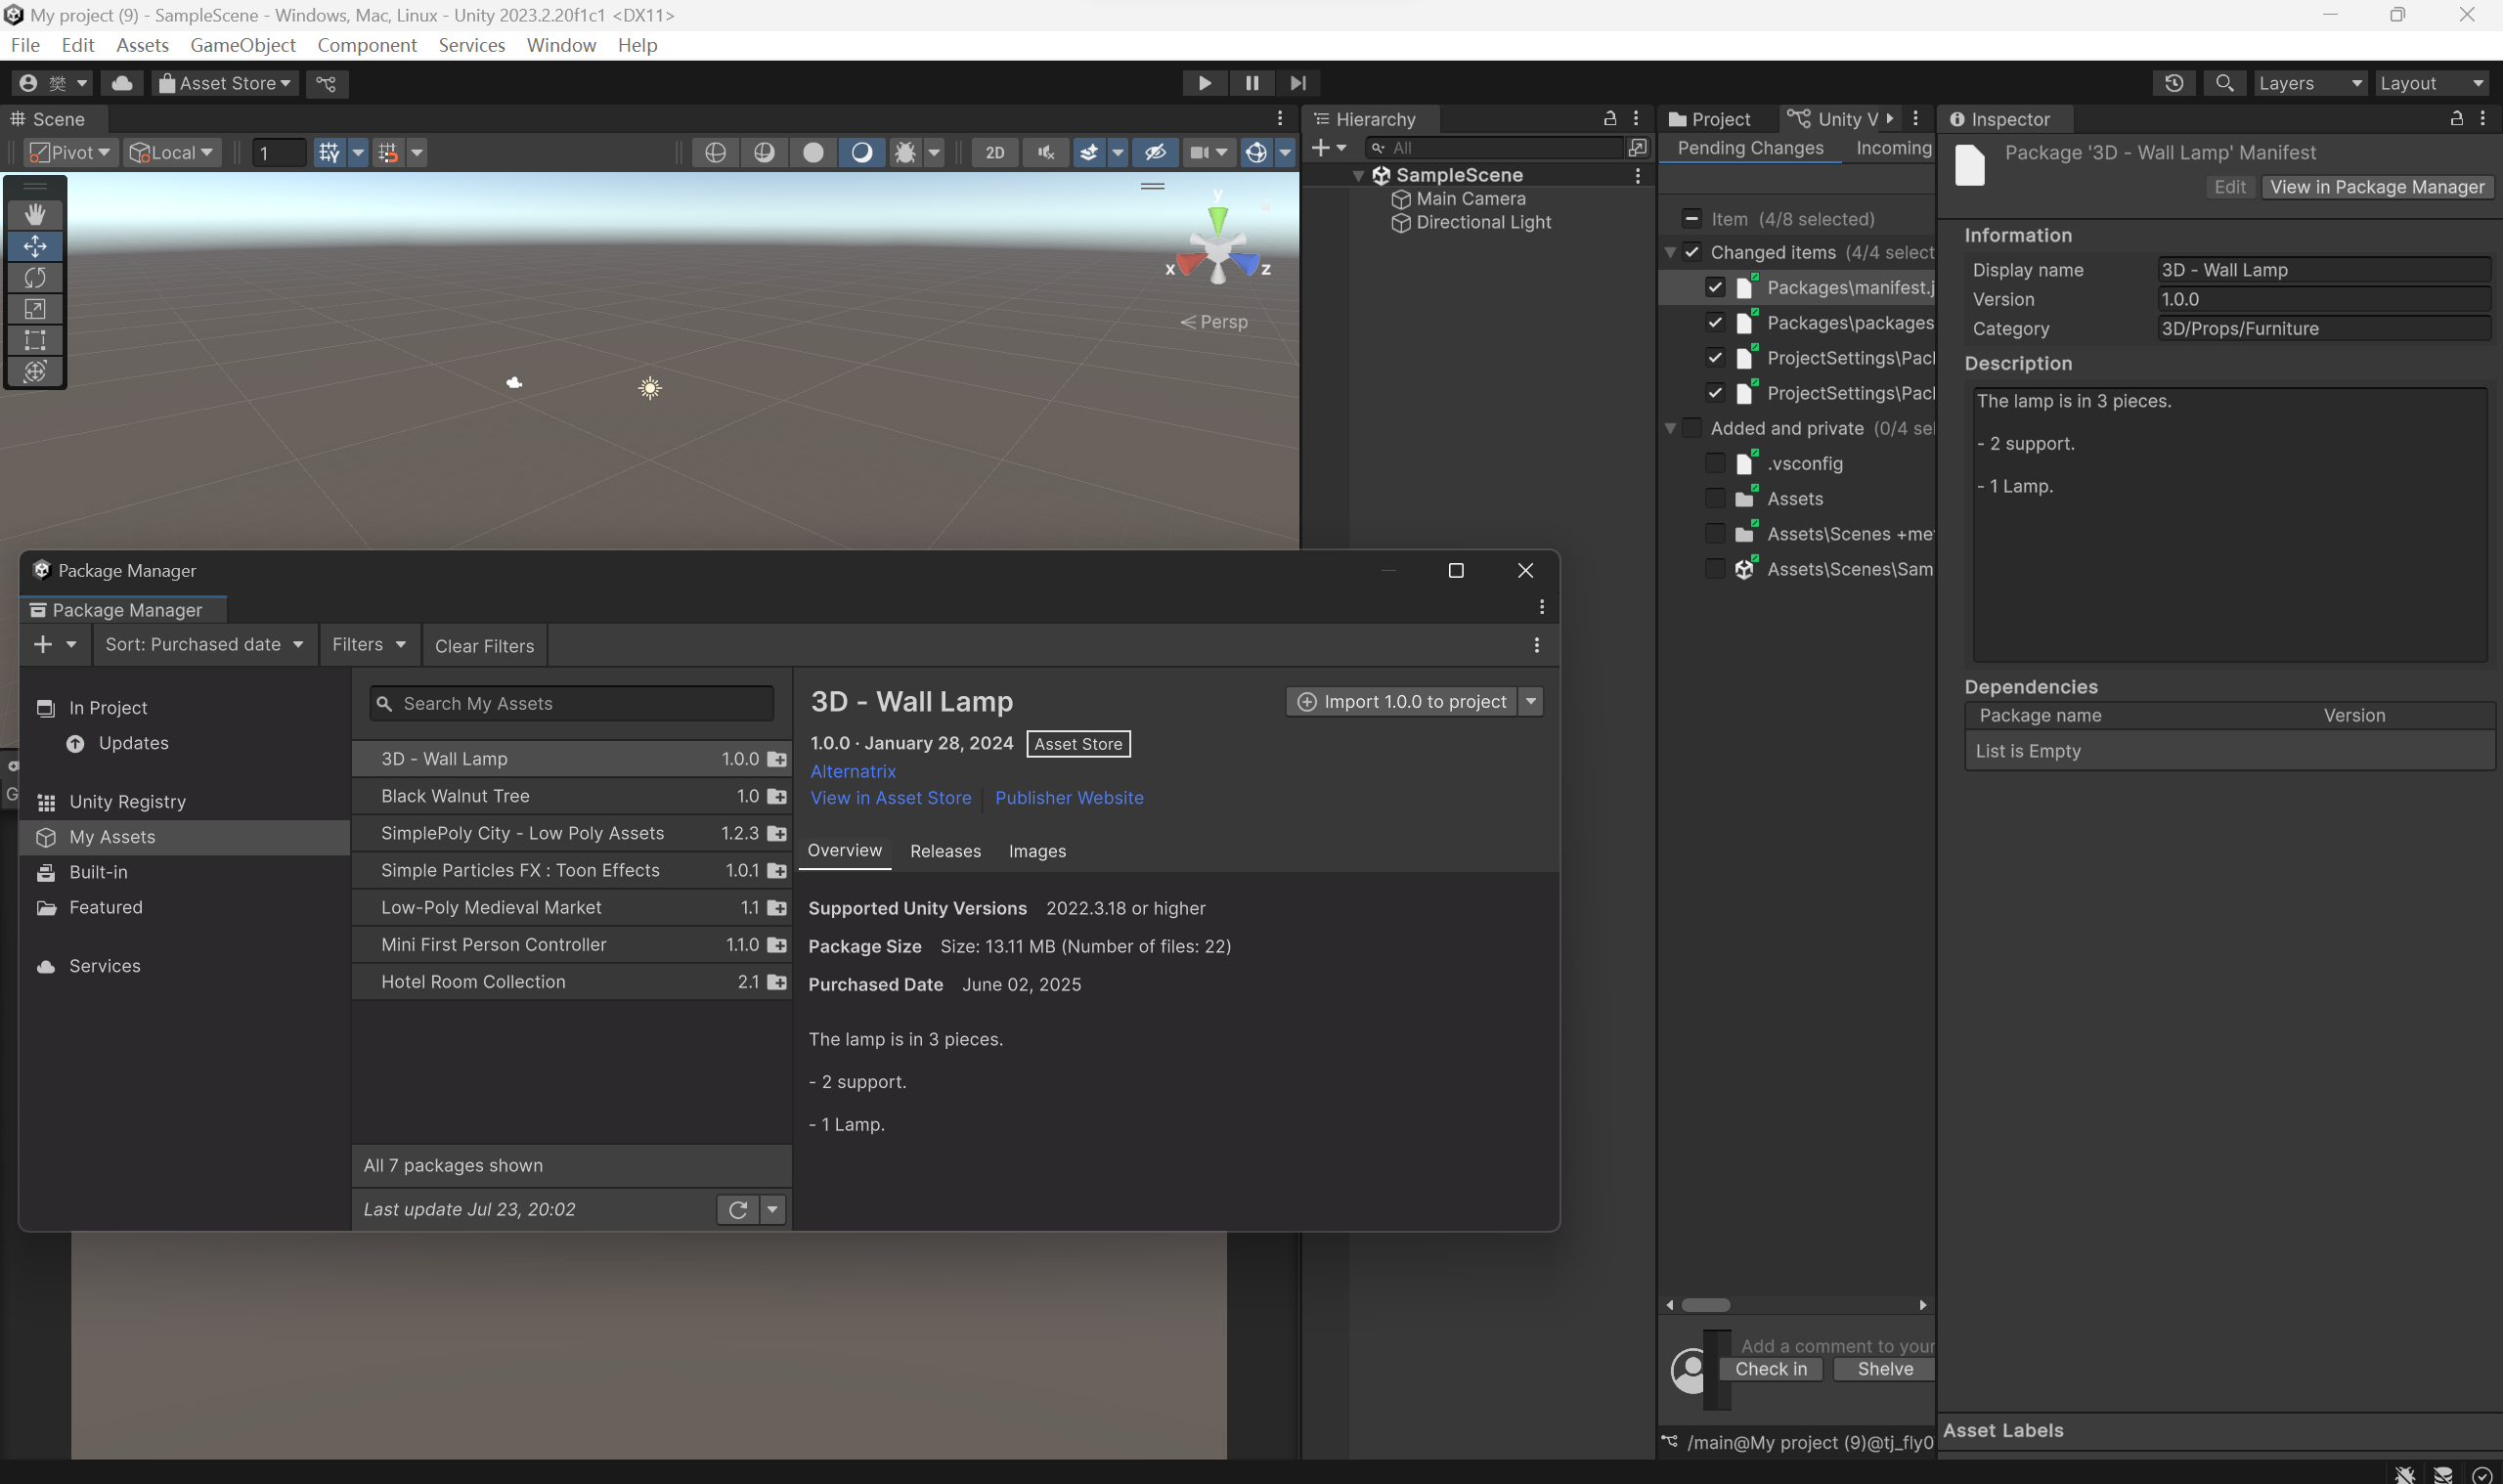2503x1484 pixels.
Task: Select Unity Registry in Package Manager sidebar
Action: coord(127,802)
